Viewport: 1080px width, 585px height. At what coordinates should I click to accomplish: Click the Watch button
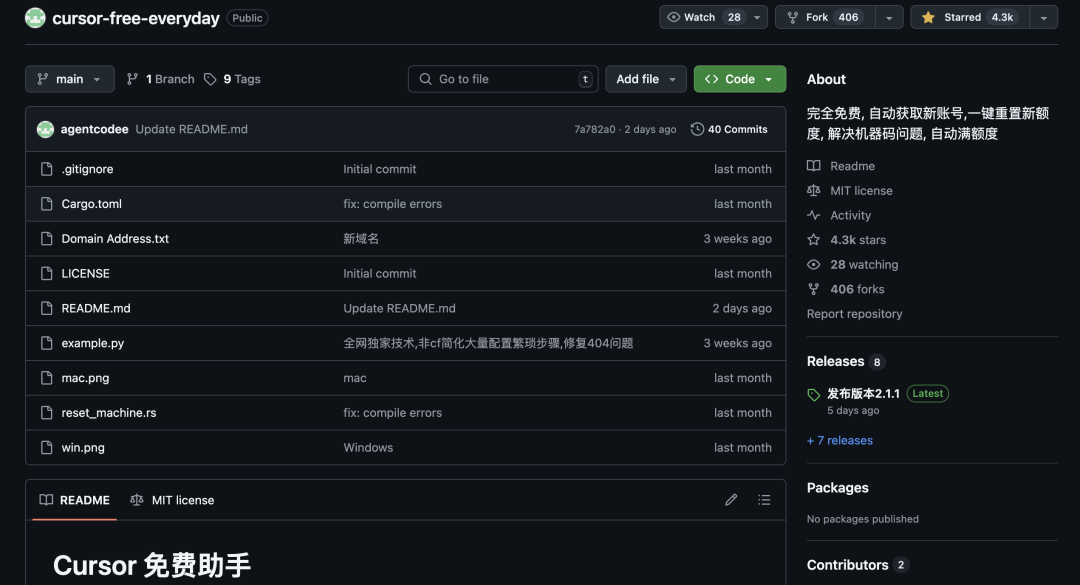704,17
